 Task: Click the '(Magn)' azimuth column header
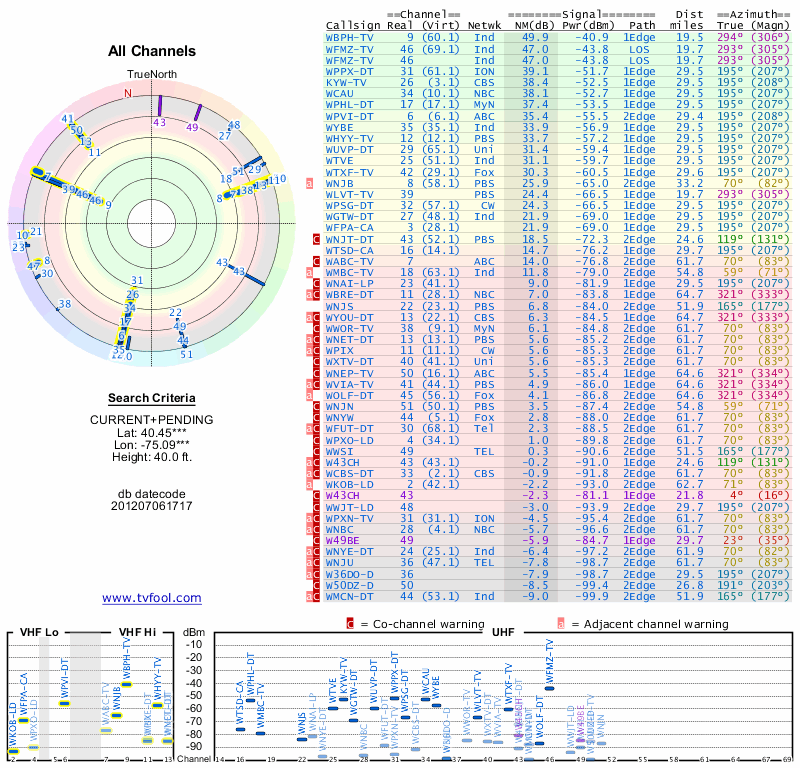tap(770, 26)
